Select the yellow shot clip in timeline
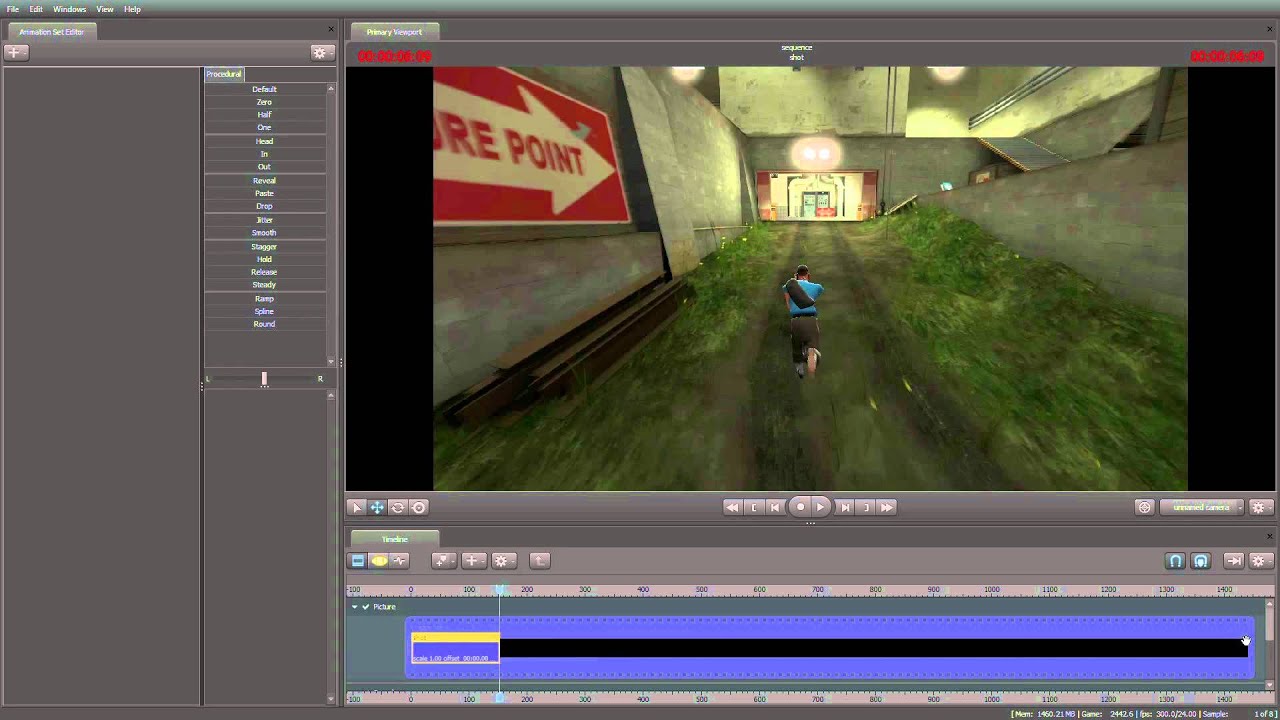The height and width of the screenshot is (720, 1280). pyautogui.click(x=455, y=647)
